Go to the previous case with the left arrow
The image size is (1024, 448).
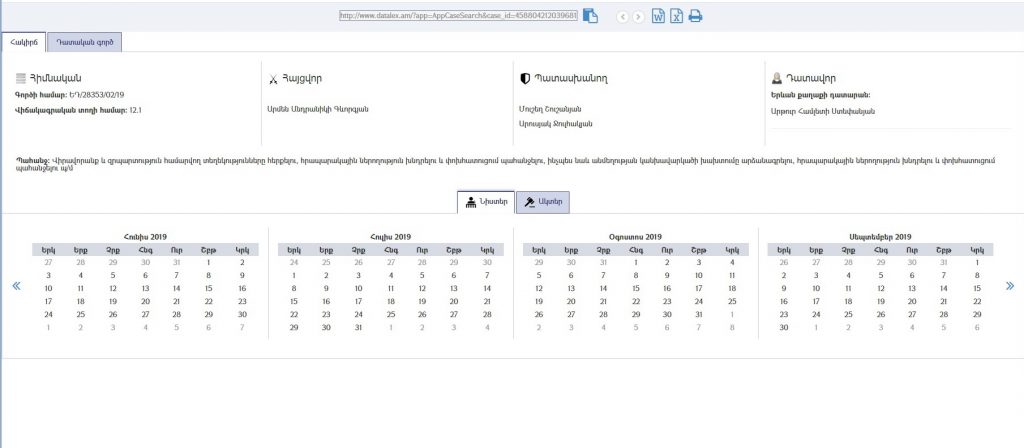[622, 17]
